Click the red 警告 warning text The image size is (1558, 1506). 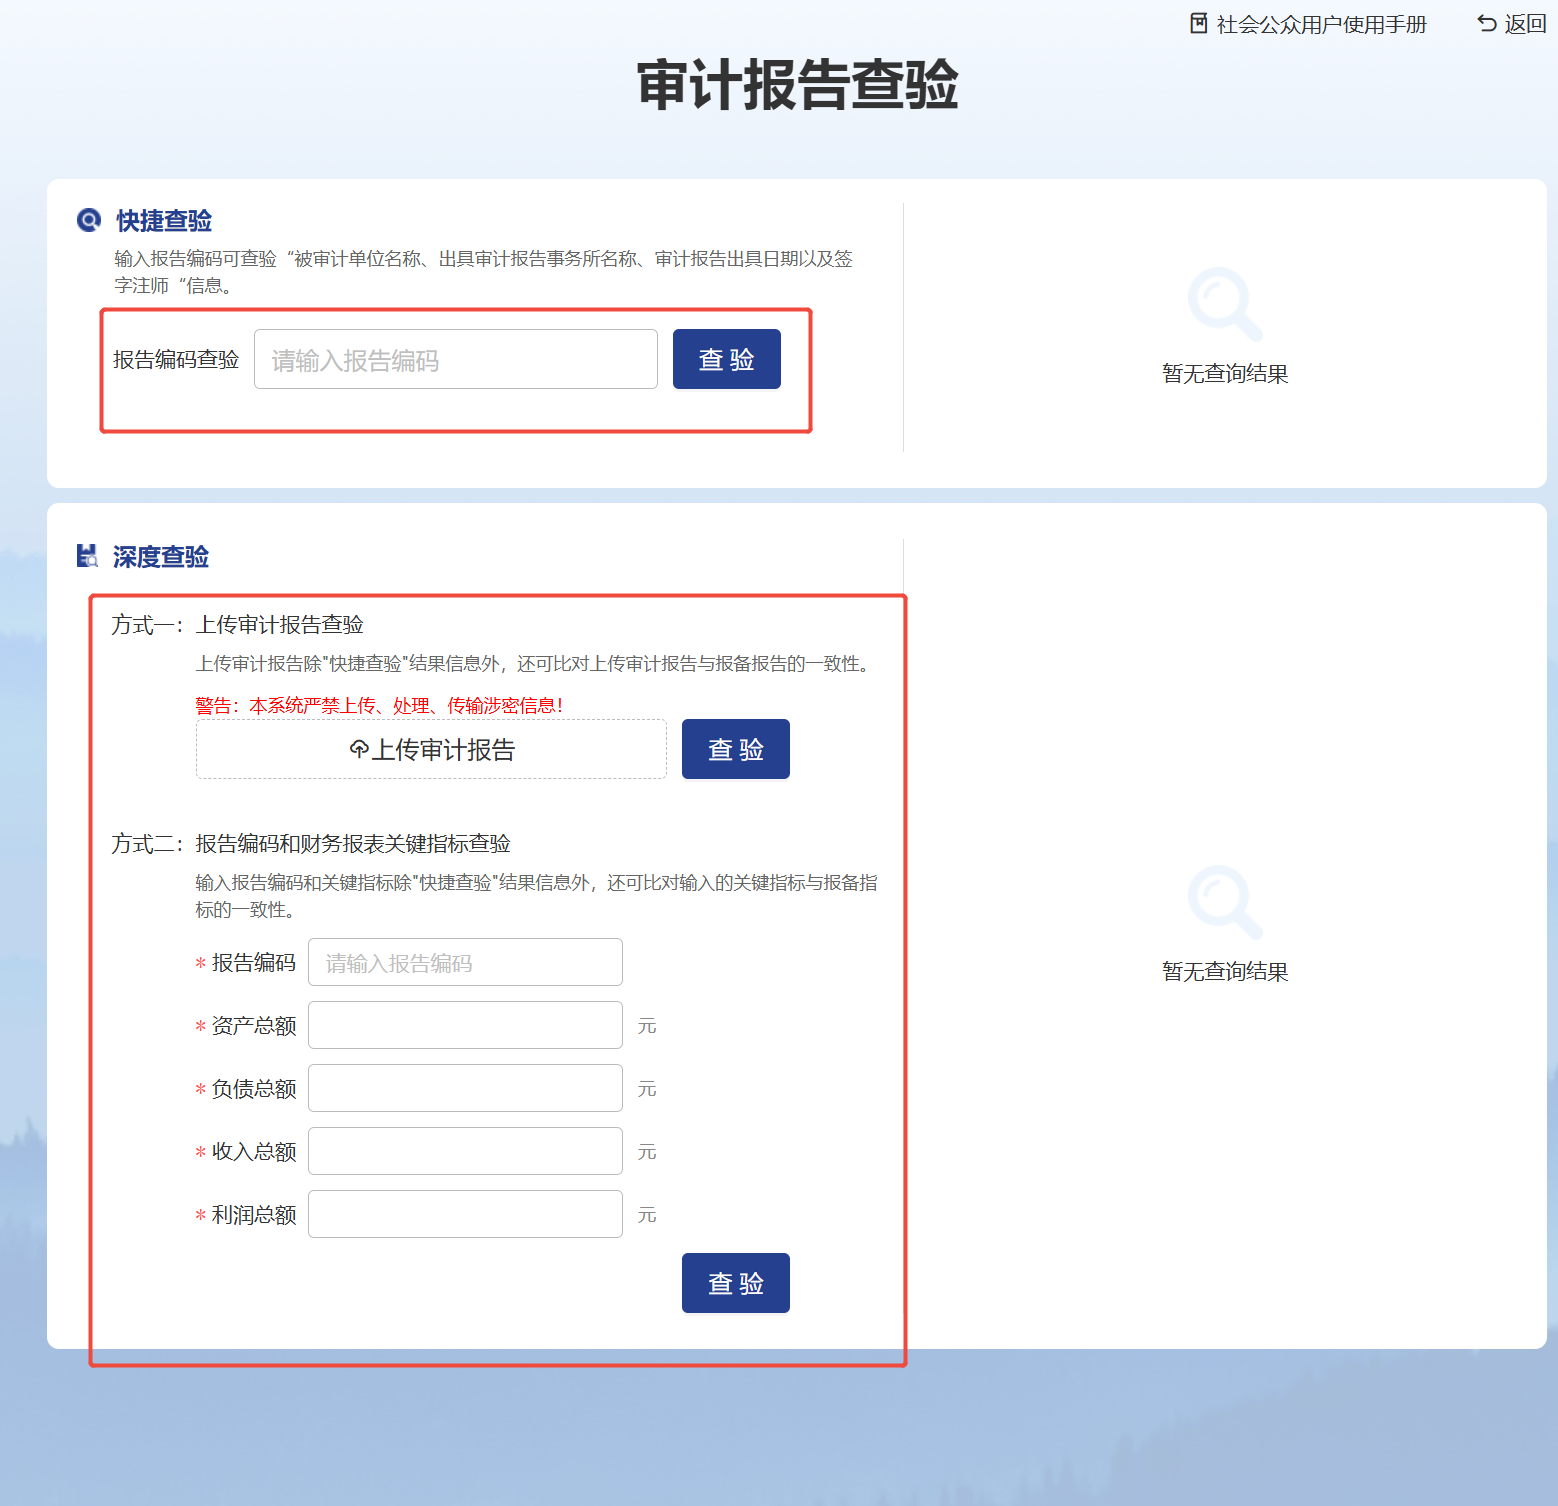tap(379, 706)
